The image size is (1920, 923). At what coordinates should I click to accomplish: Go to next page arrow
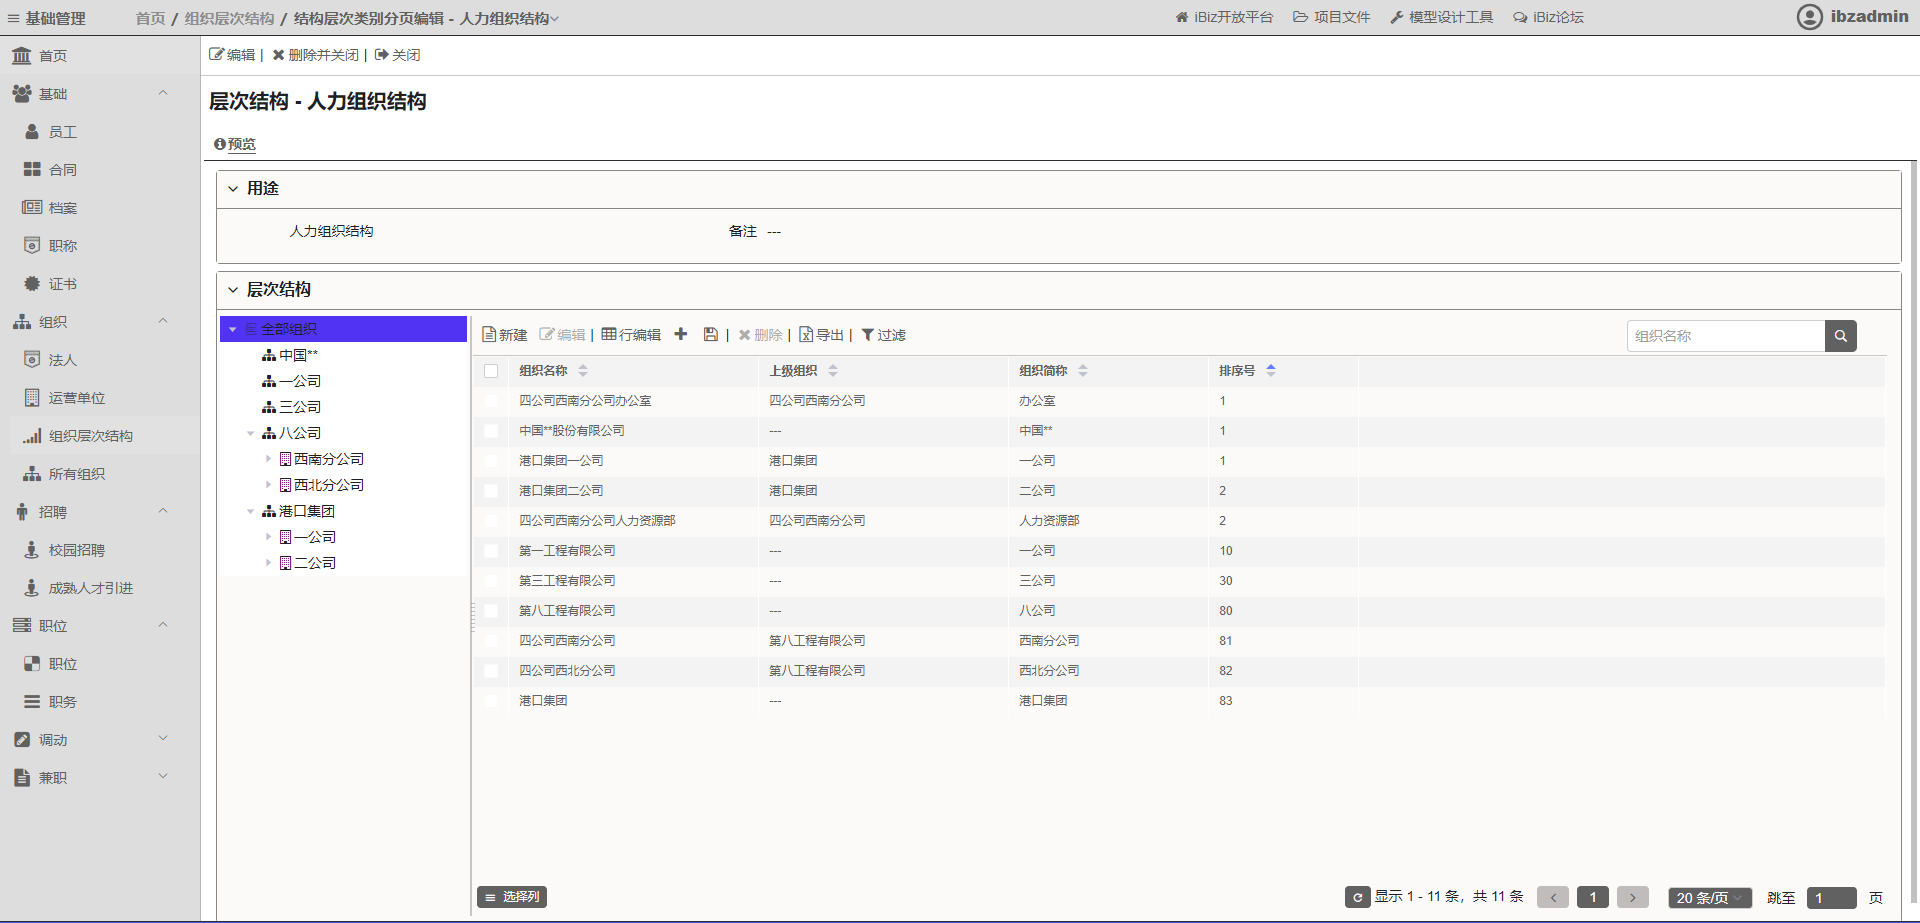pos(1633,897)
